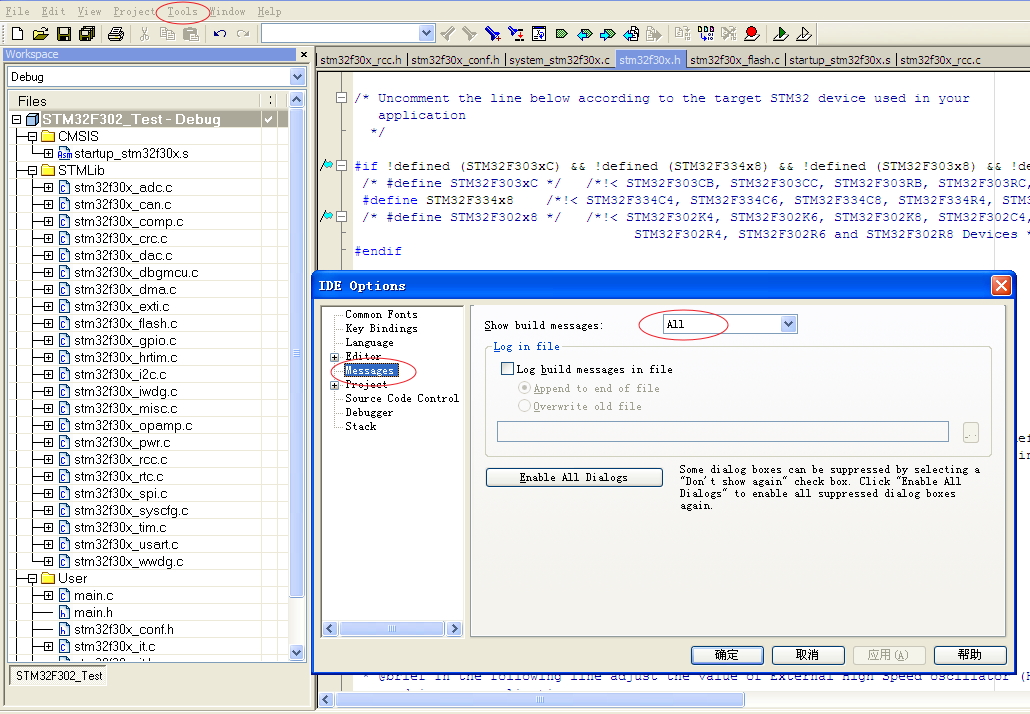The image size is (1030, 714).
Task: Select the Append to end of file radio button
Action: pyautogui.click(x=524, y=388)
